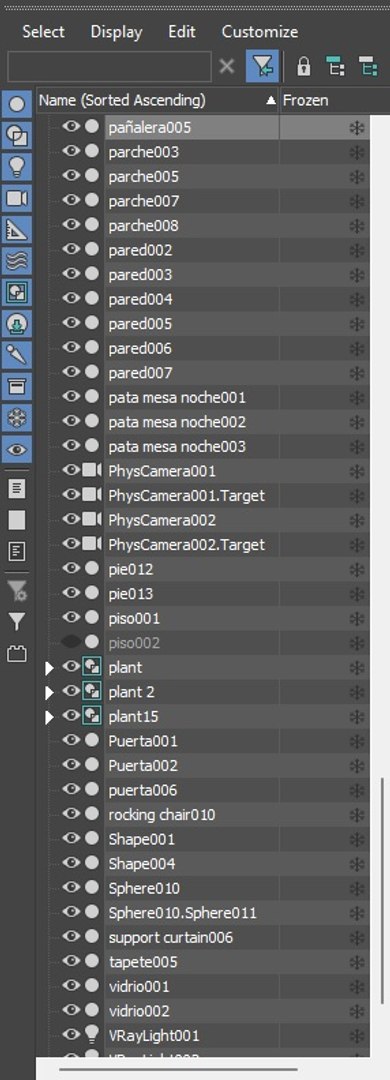Image resolution: width=390 pixels, height=1080 pixels.
Task: Expand the plant 2 group
Action: click(x=49, y=692)
